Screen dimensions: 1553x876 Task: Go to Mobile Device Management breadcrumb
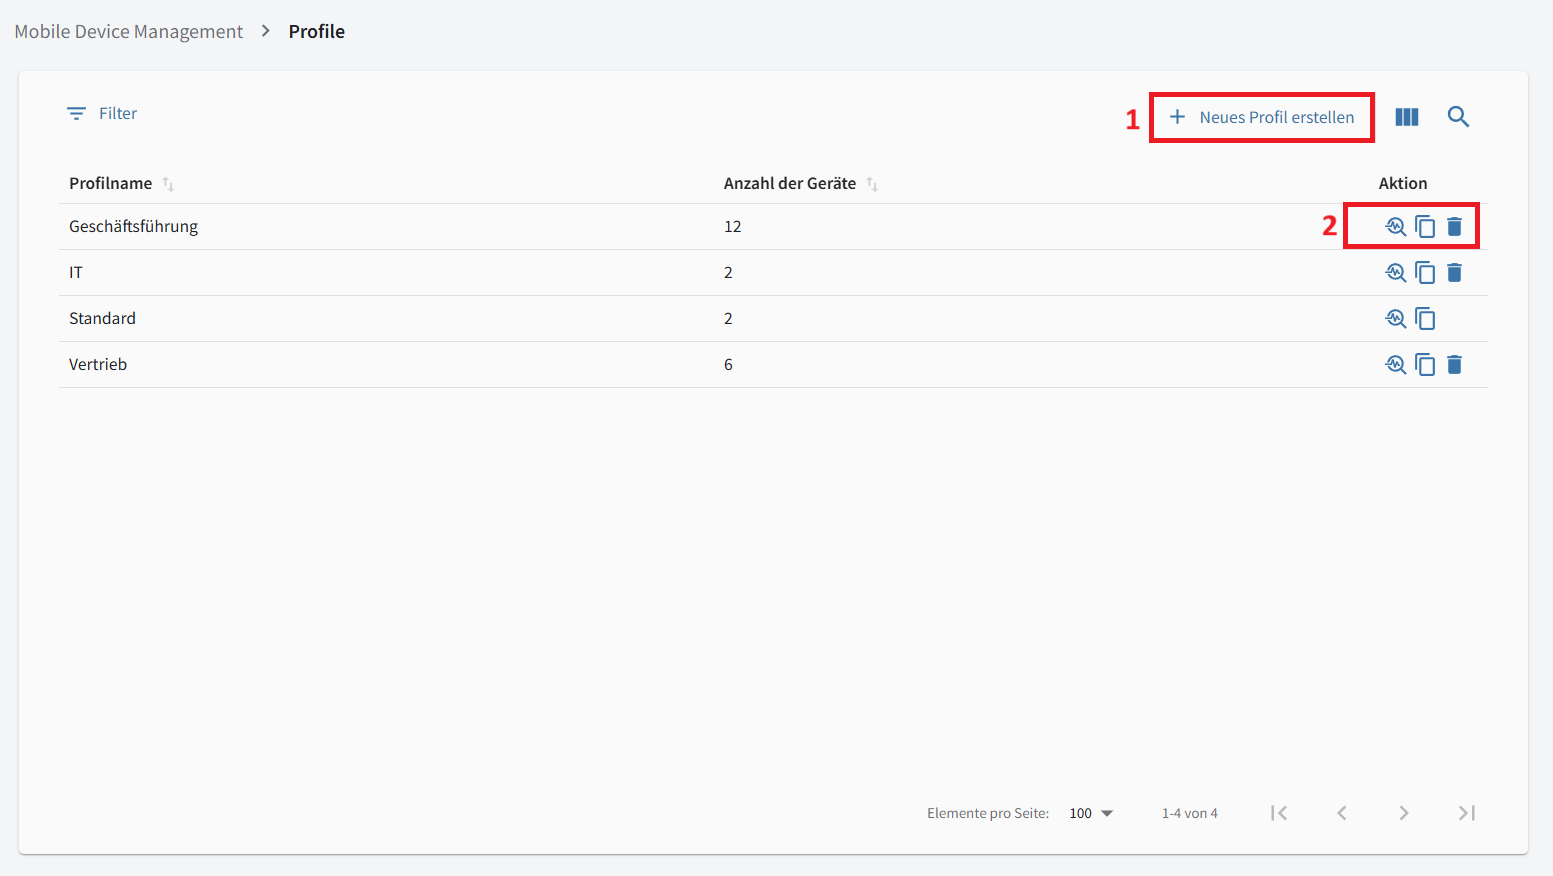(x=128, y=32)
